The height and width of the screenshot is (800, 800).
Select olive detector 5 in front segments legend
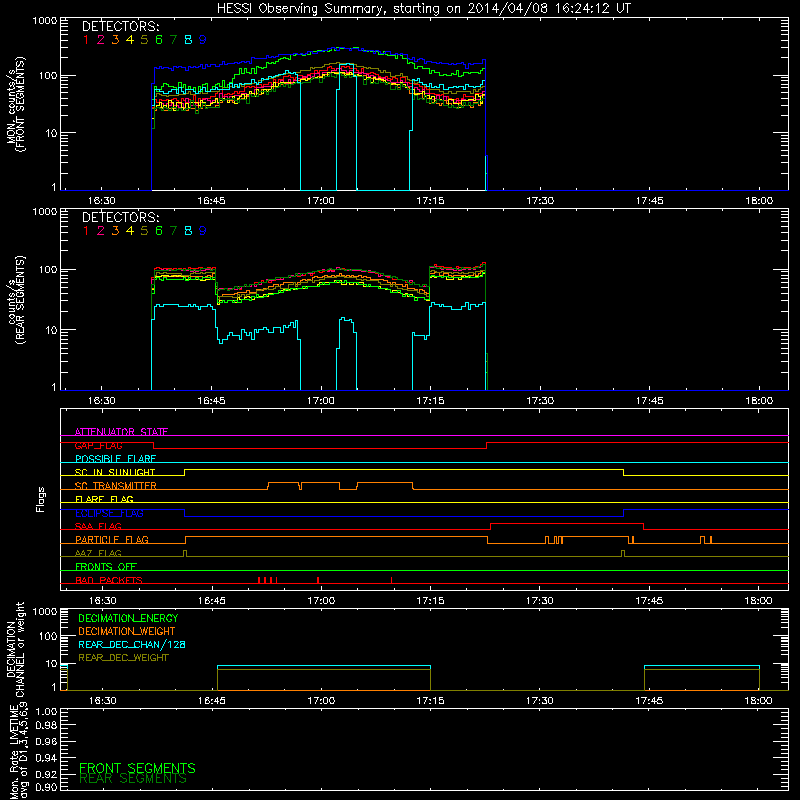point(144,40)
